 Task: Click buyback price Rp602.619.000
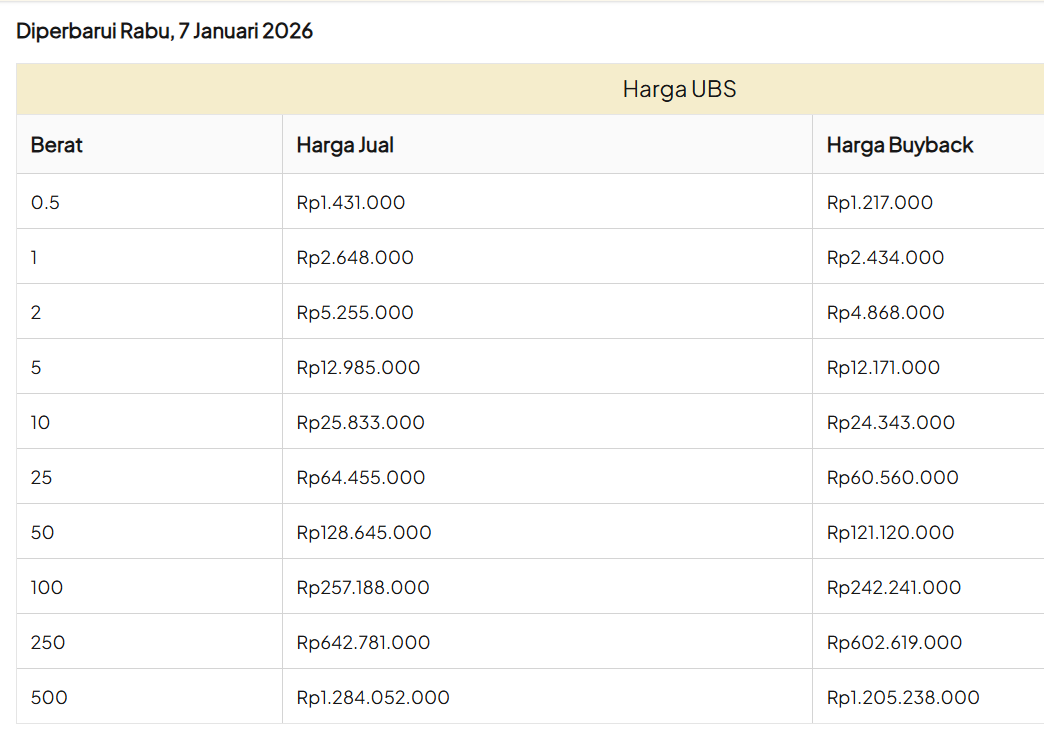894,643
